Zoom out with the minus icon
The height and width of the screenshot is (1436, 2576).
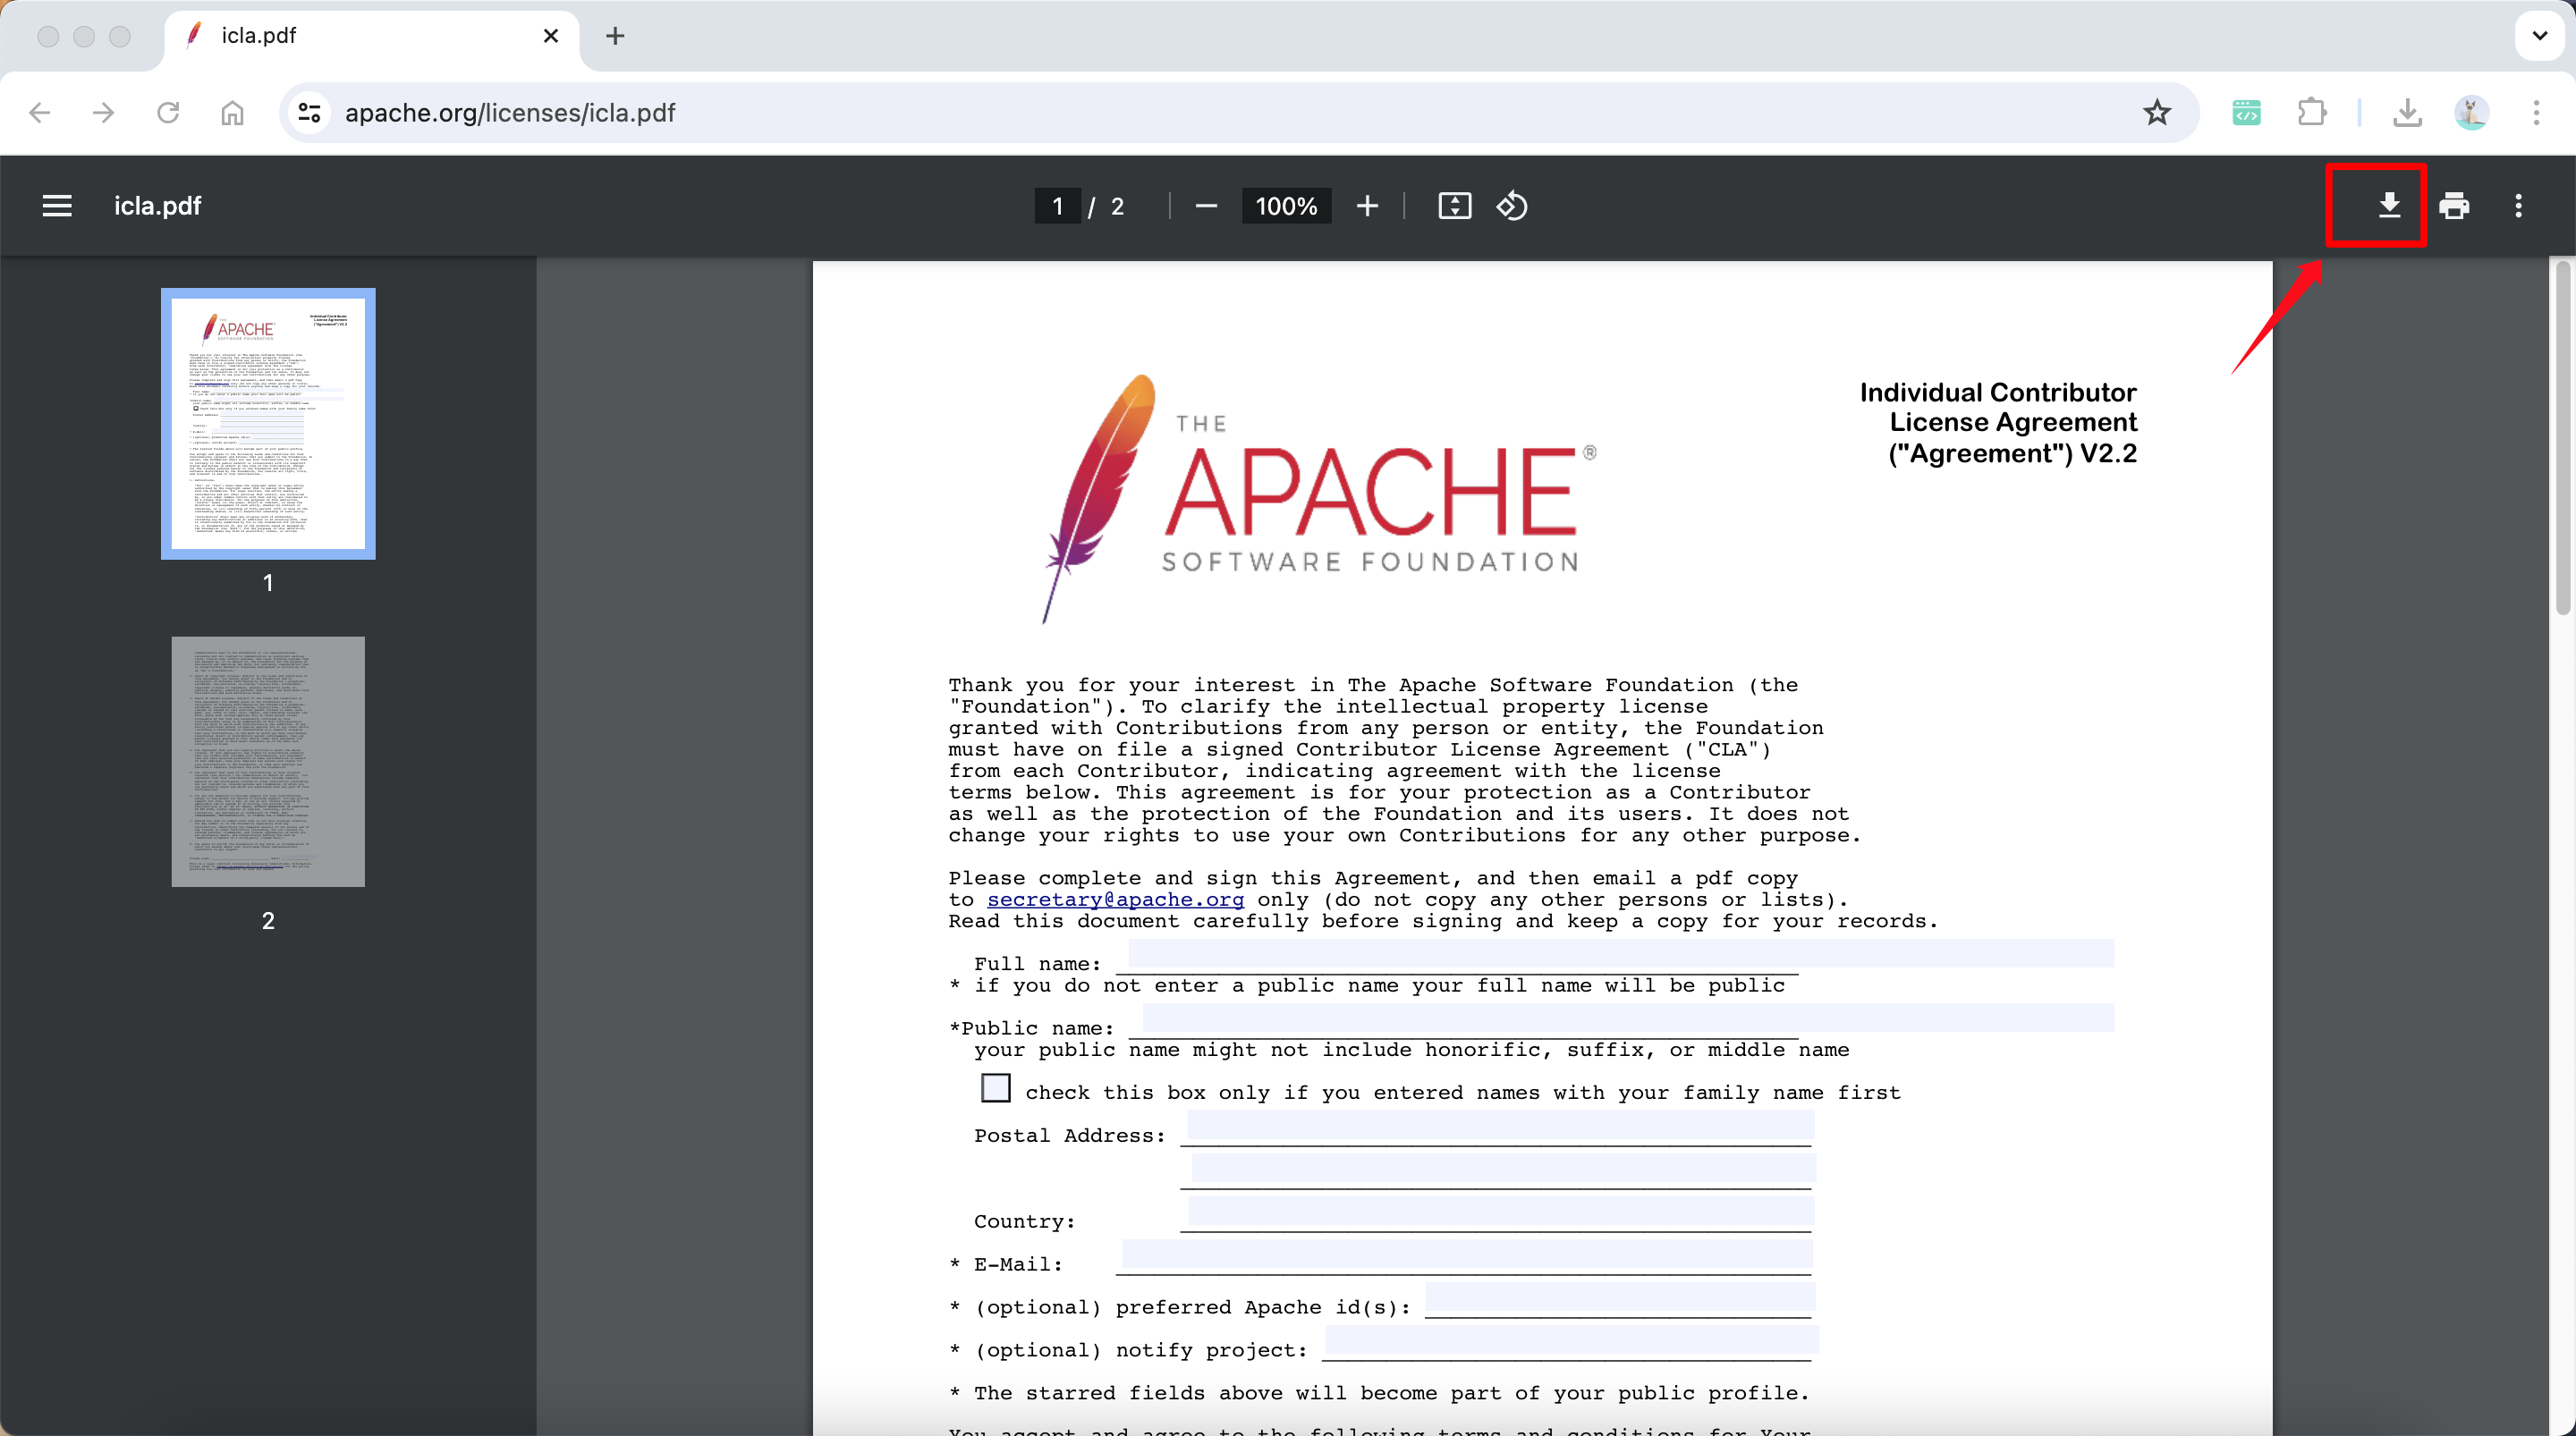[x=1206, y=206]
